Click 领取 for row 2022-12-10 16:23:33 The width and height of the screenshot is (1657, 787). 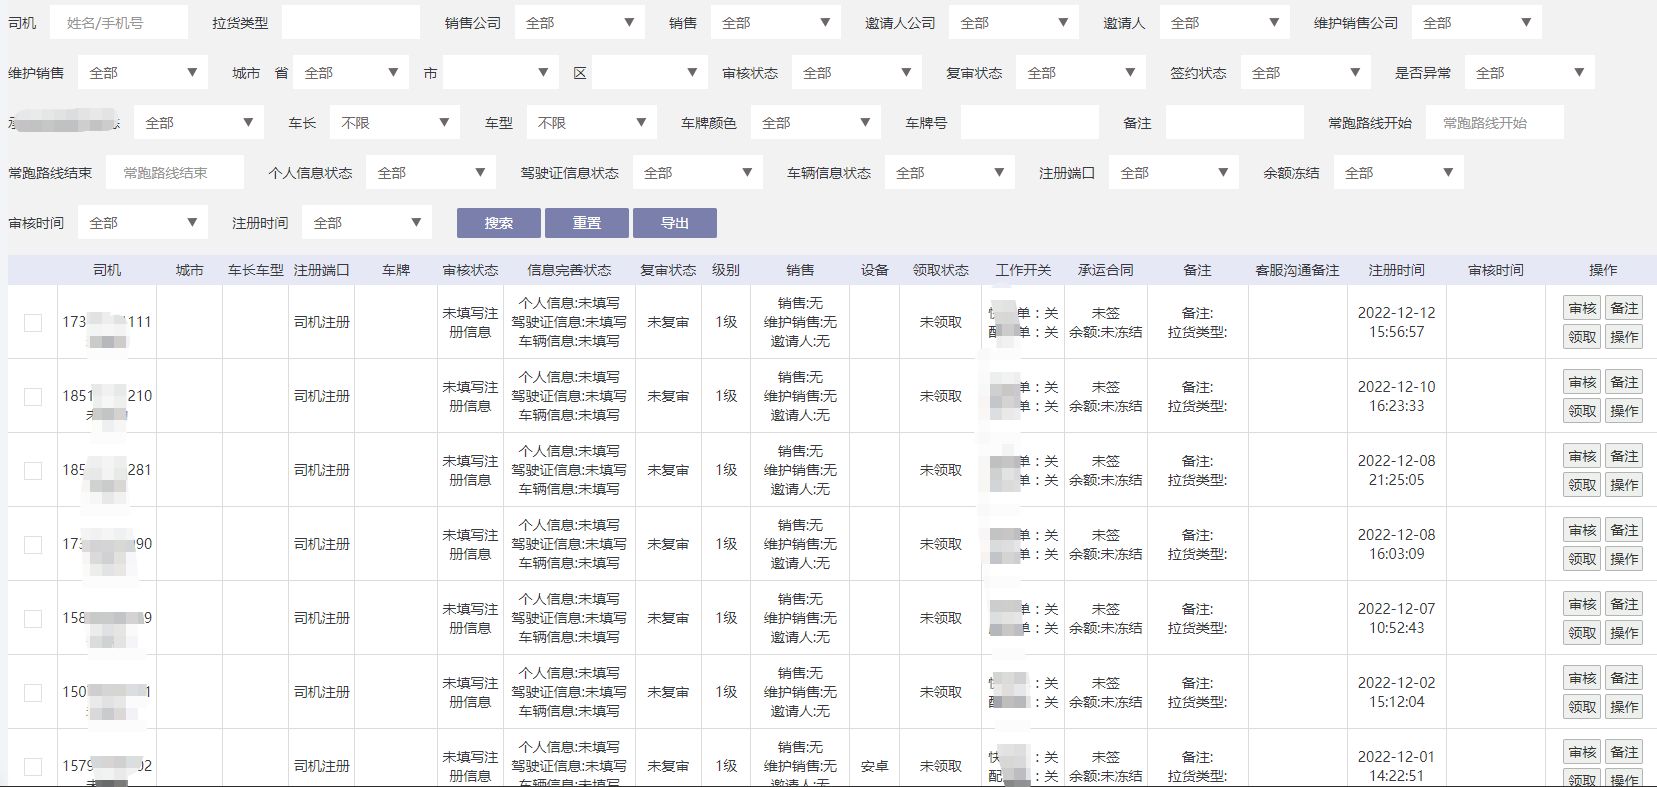click(1582, 411)
